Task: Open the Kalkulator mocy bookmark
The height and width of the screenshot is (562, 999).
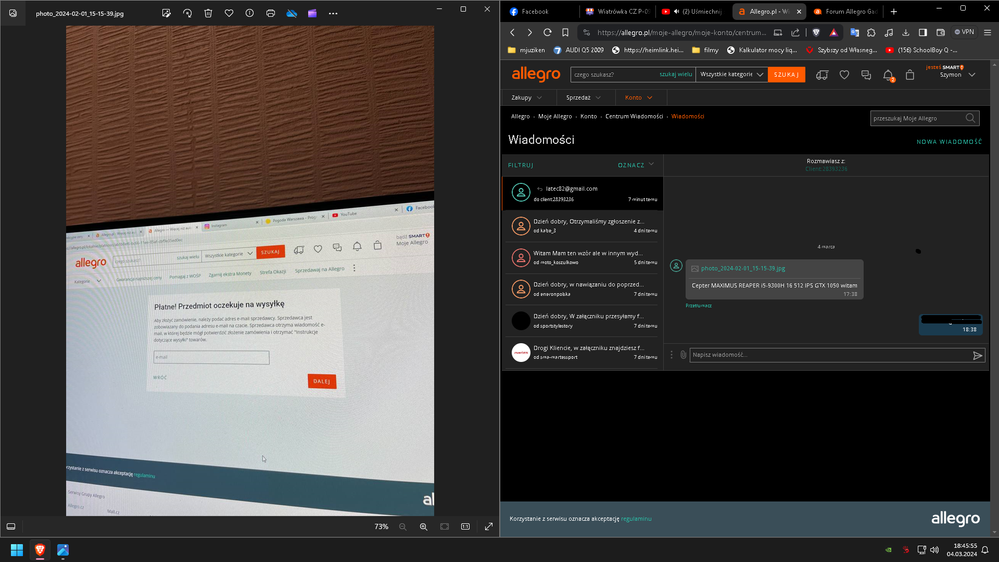Action: [761, 50]
